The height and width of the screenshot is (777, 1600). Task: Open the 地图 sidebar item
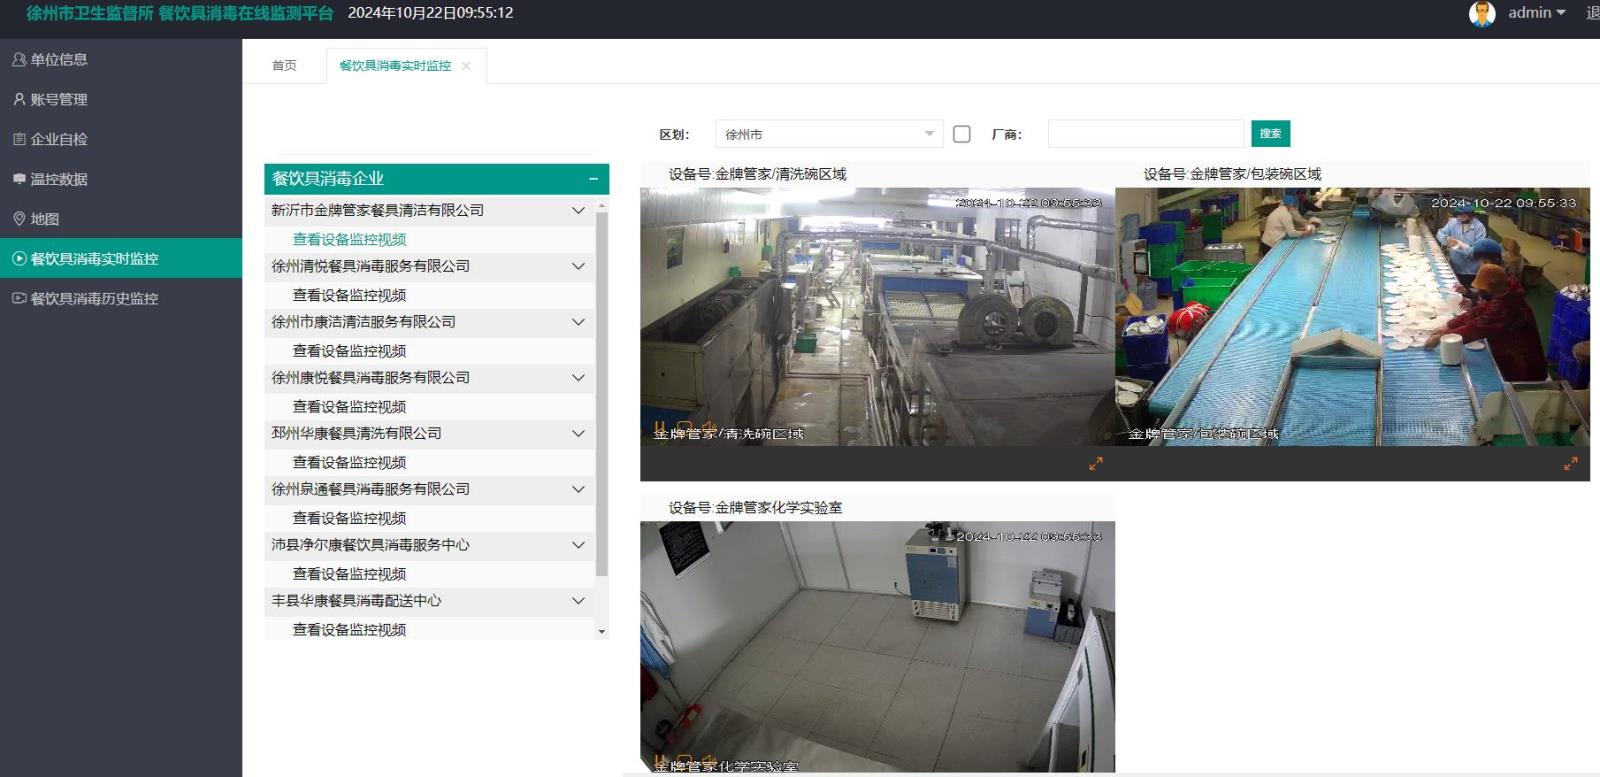coord(120,219)
